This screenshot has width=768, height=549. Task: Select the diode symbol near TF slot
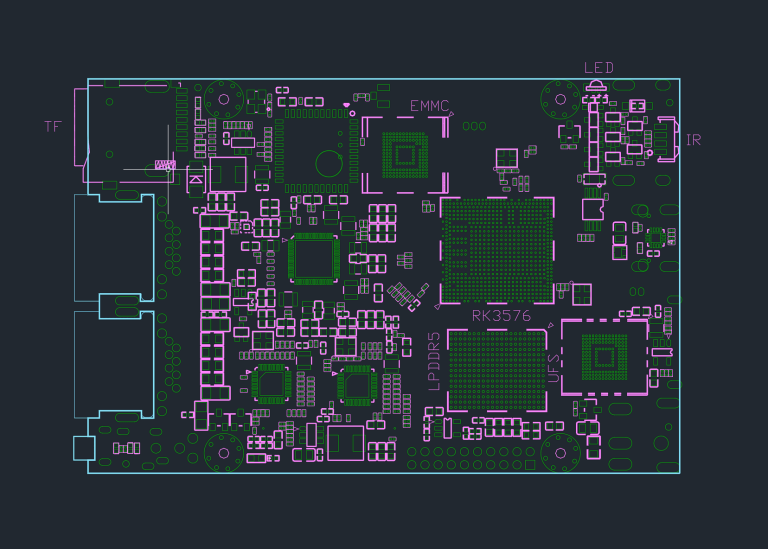click(196, 179)
